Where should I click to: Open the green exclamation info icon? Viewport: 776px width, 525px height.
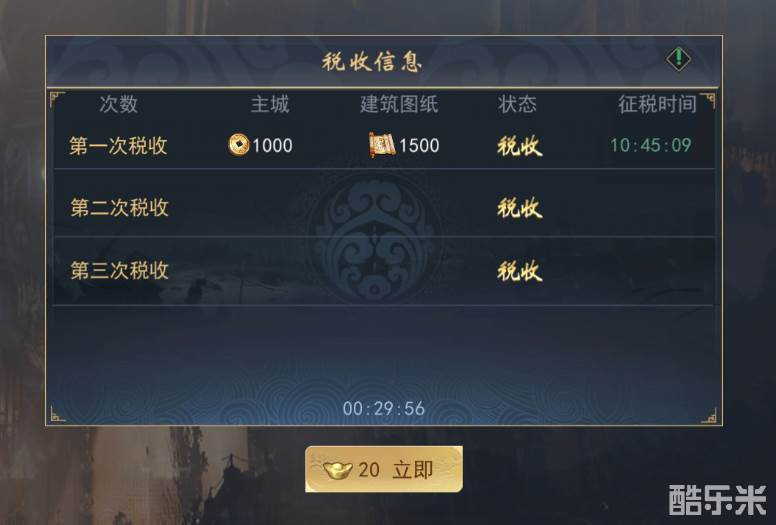(679, 59)
